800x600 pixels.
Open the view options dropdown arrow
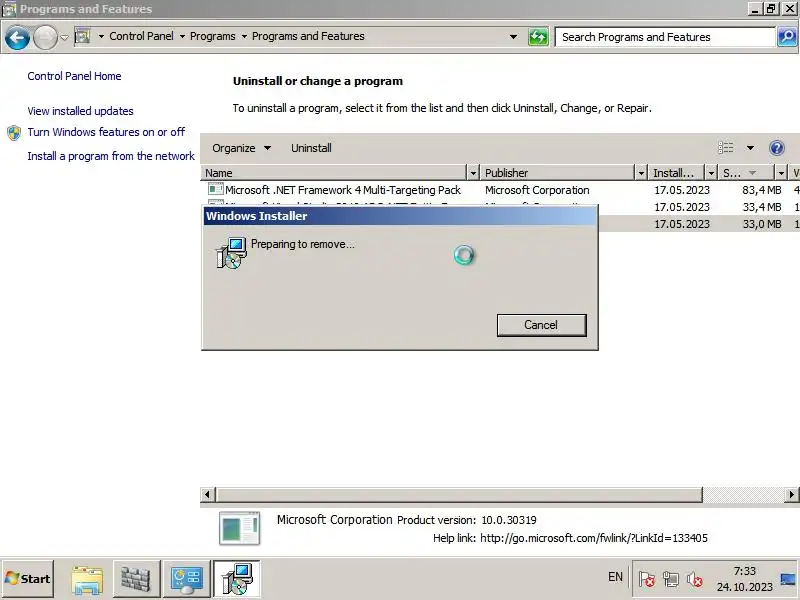pyautogui.click(x=750, y=148)
